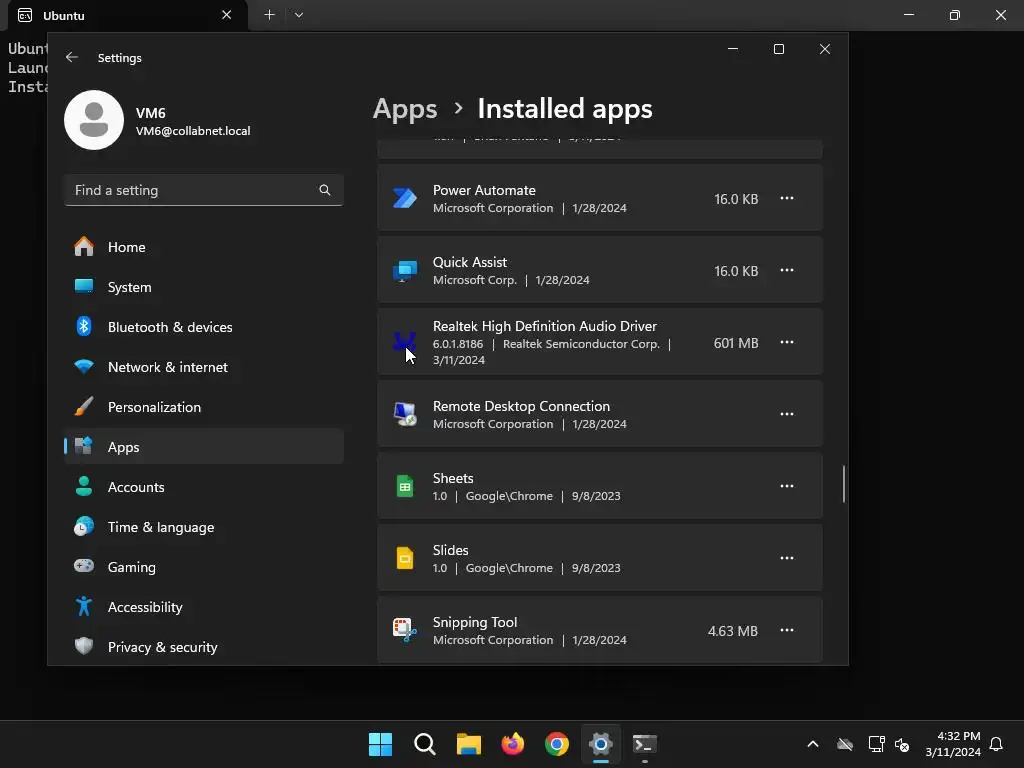Open more options for Remote Desktop Connection
This screenshot has height=768, width=1024.
(x=787, y=414)
